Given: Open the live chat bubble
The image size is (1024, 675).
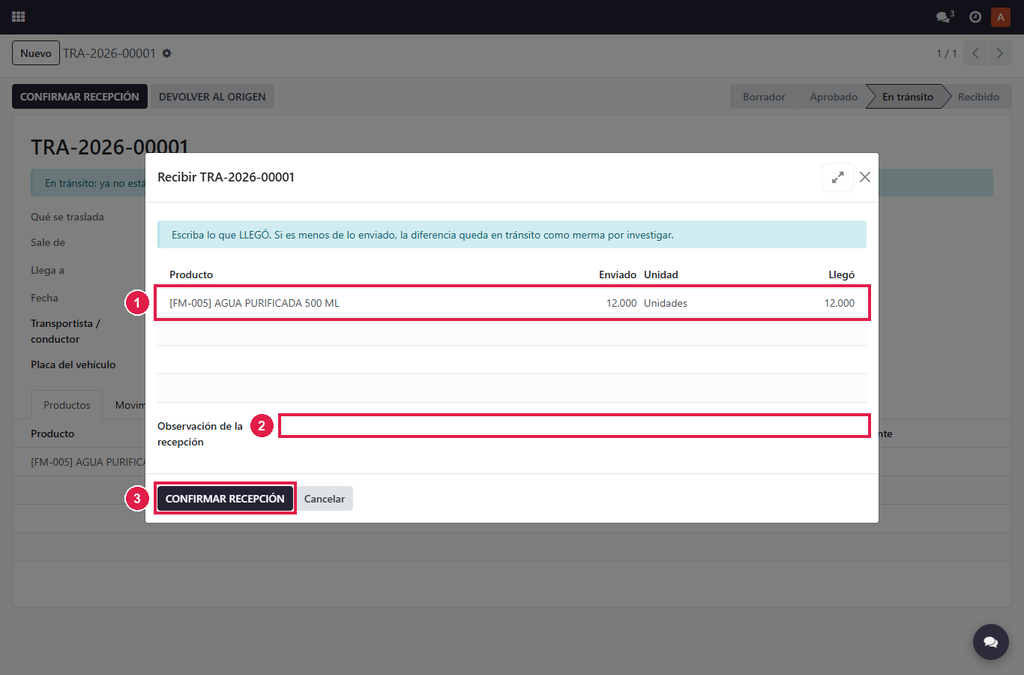Looking at the screenshot, I should click(991, 642).
